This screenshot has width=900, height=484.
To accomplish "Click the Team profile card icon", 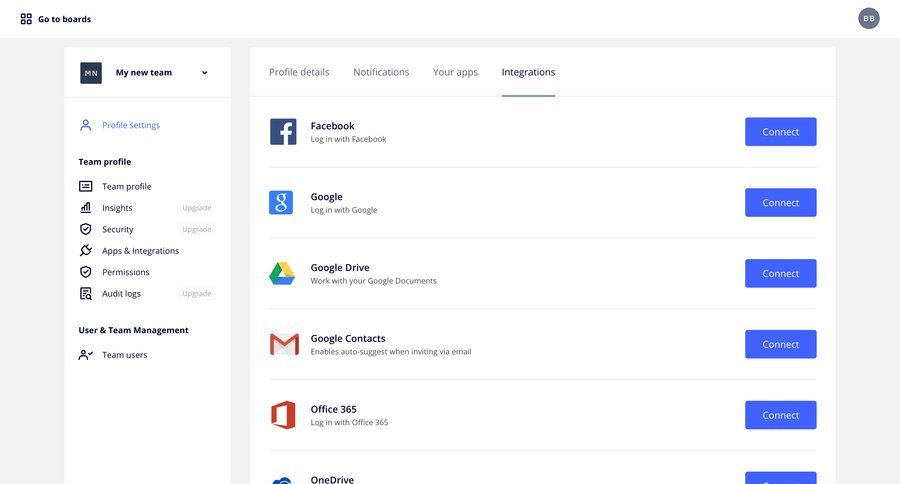I will [x=86, y=186].
